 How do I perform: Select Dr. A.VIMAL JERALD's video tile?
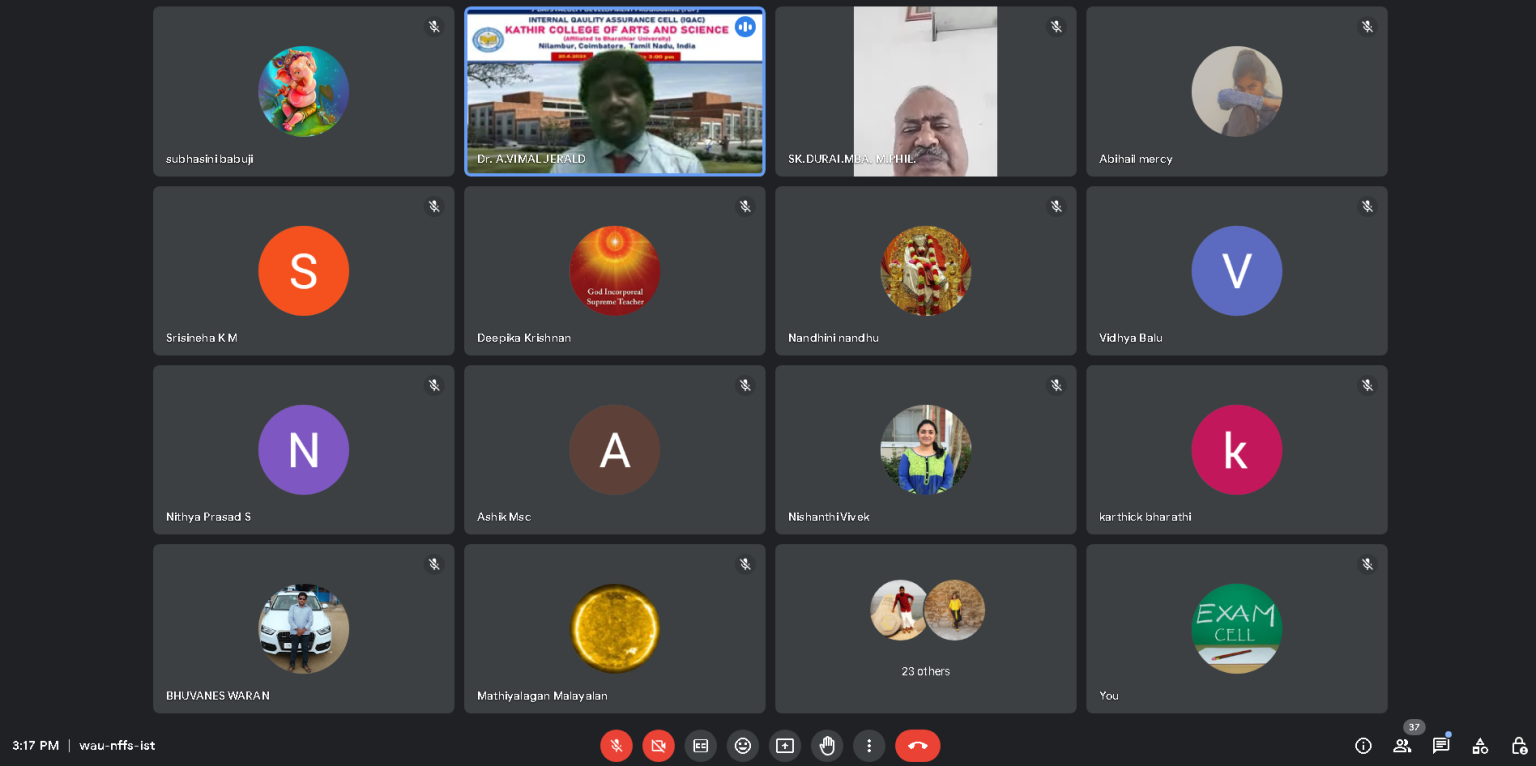click(614, 92)
